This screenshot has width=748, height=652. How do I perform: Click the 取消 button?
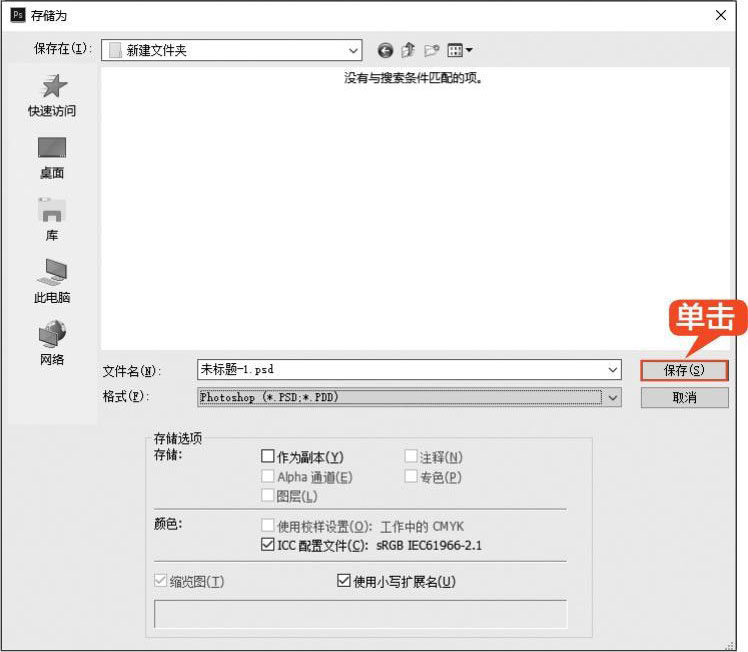click(x=685, y=397)
